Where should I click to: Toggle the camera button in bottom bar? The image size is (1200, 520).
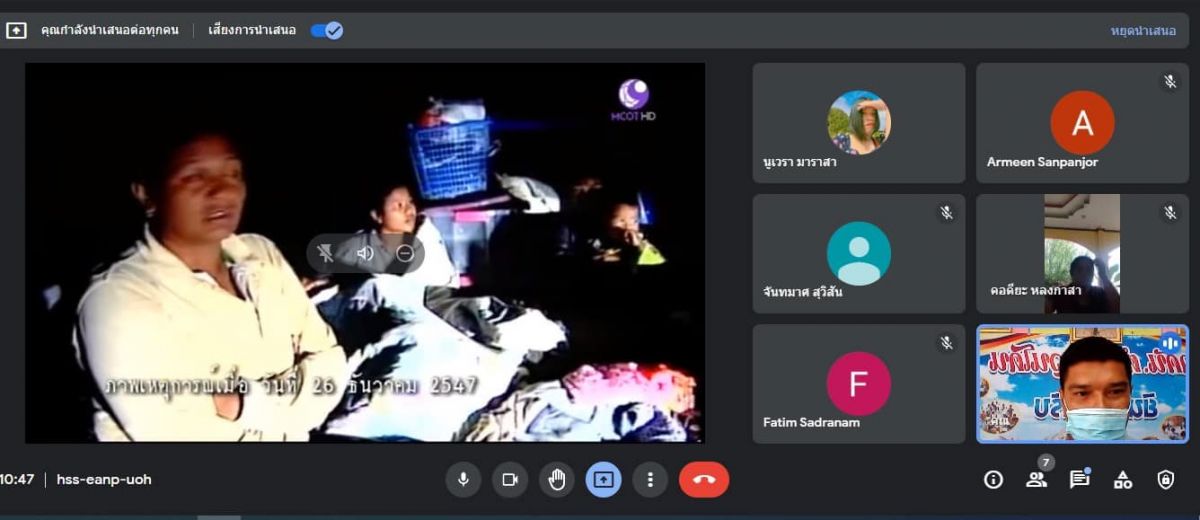point(510,480)
